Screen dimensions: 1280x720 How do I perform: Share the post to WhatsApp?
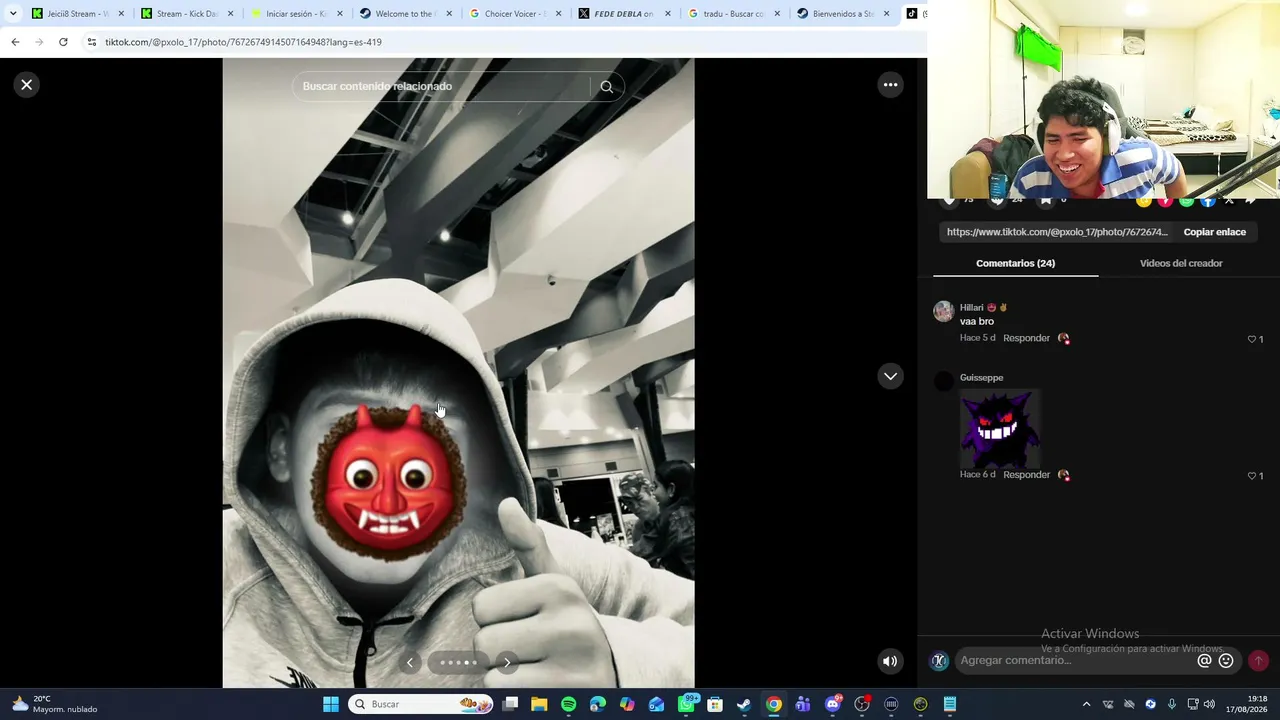click(1186, 201)
